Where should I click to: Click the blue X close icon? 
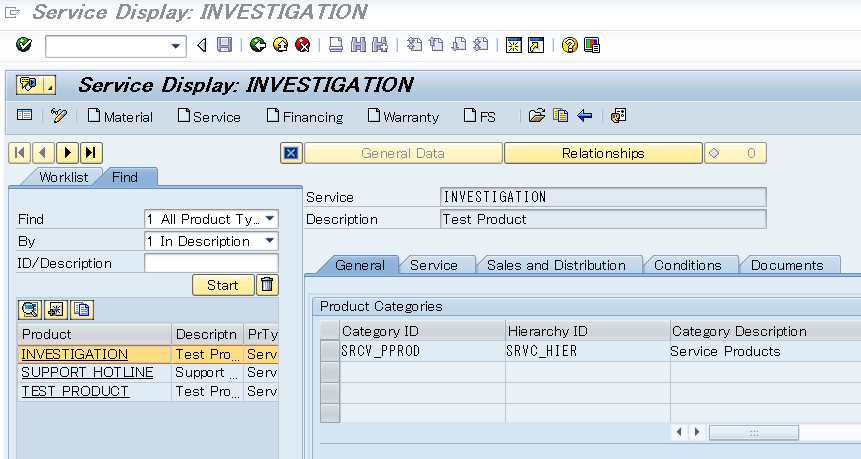(291, 153)
